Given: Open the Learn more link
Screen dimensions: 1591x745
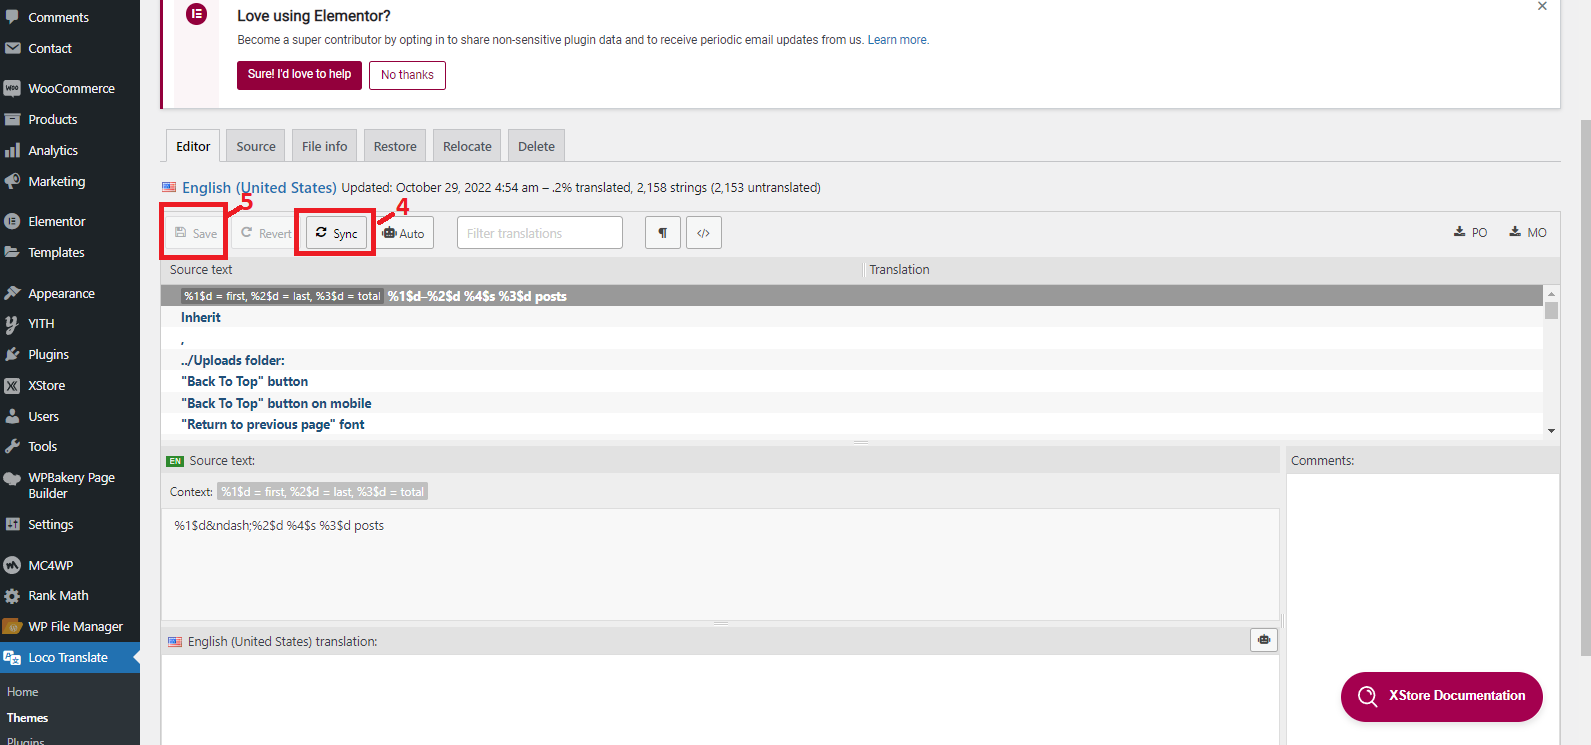Looking at the screenshot, I should (x=897, y=40).
